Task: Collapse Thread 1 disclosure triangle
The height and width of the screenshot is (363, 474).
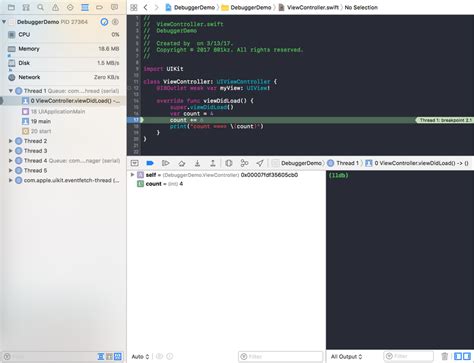Action: coord(11,91)
